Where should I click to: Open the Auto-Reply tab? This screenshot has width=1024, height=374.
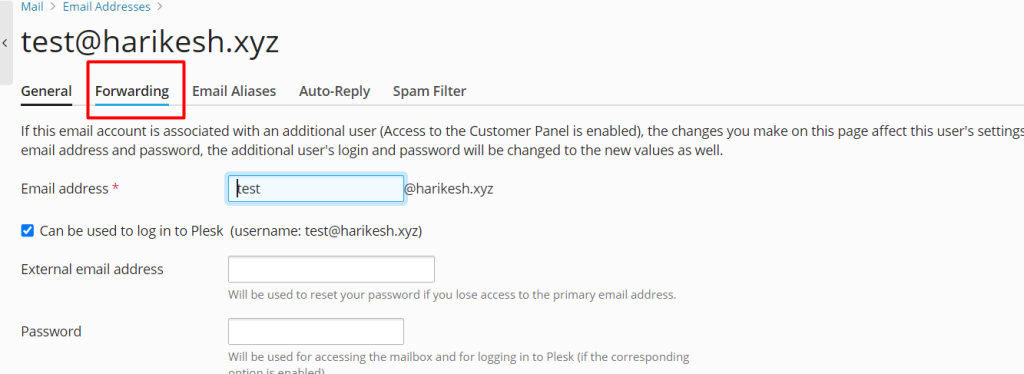coord(334,91)
